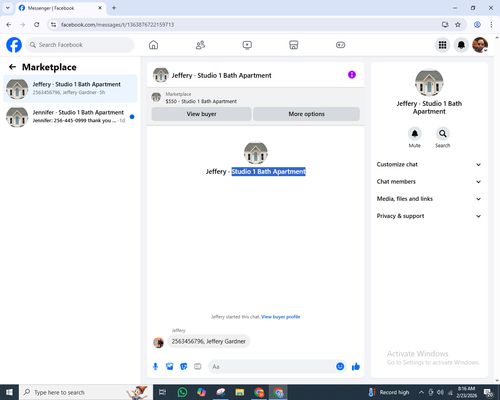Expand Chat members section
500x400 pixels.
[x=429, y=182]
